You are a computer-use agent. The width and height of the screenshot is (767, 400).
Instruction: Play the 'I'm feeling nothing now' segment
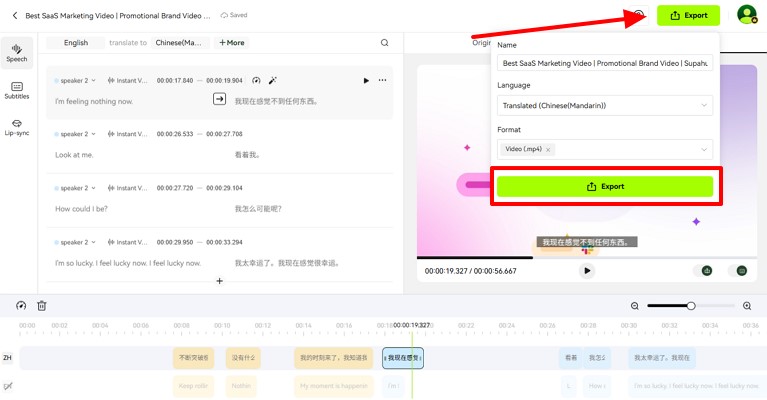pyautogui.click(x=366, y=80)
